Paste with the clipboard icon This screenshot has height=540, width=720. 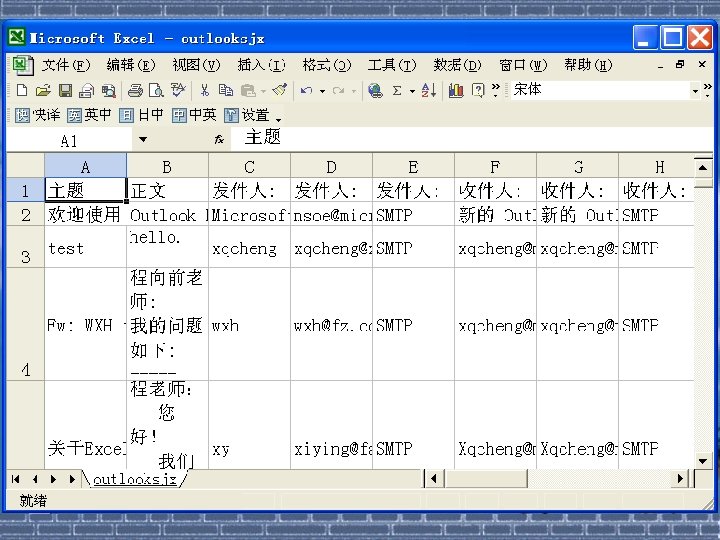click(248, 90)
